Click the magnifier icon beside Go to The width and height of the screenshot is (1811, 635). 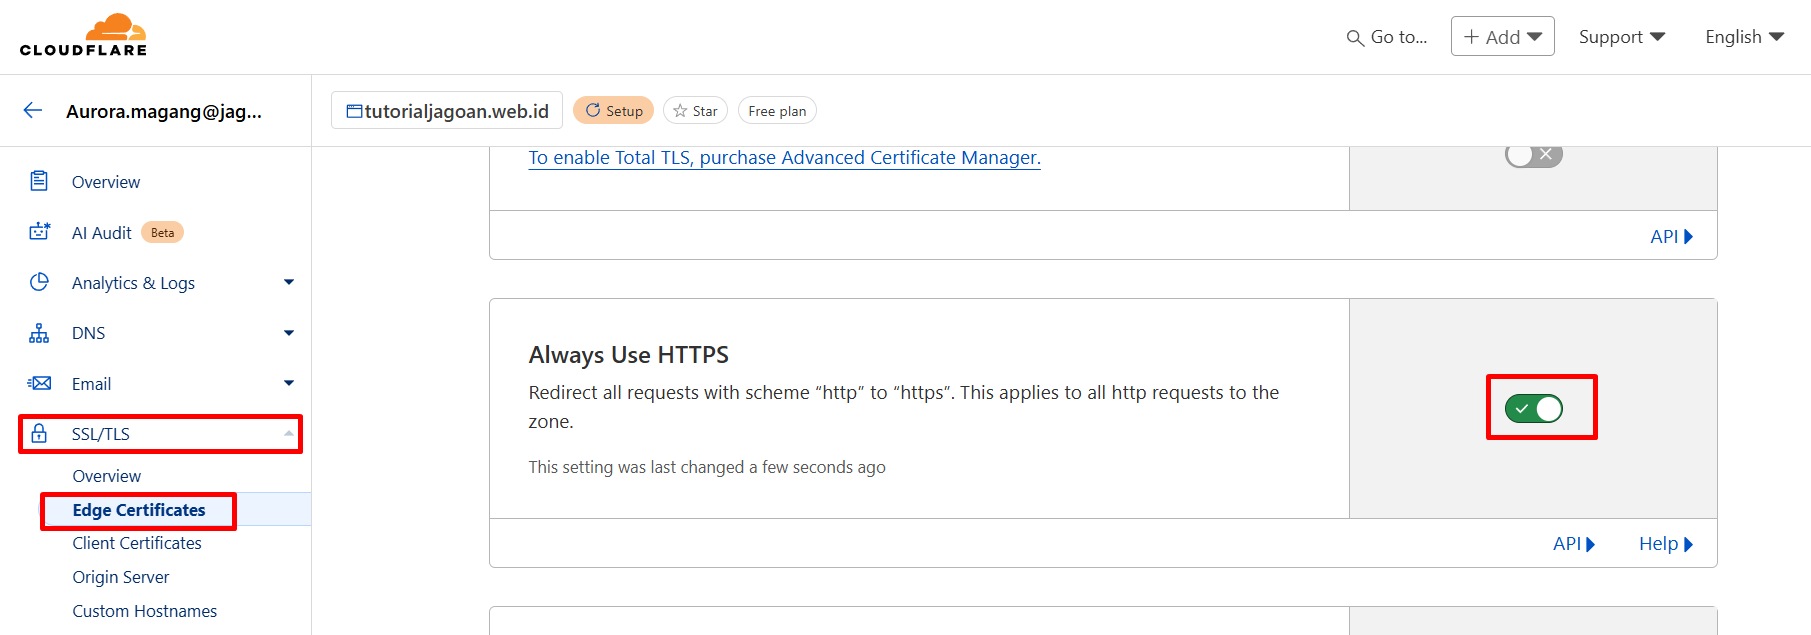coord(1355,38)
